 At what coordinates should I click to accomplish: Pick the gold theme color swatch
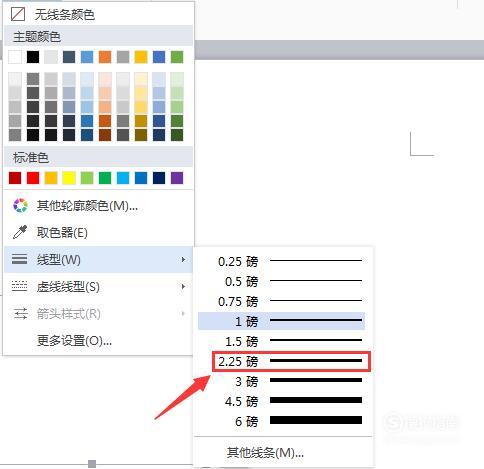141,57
